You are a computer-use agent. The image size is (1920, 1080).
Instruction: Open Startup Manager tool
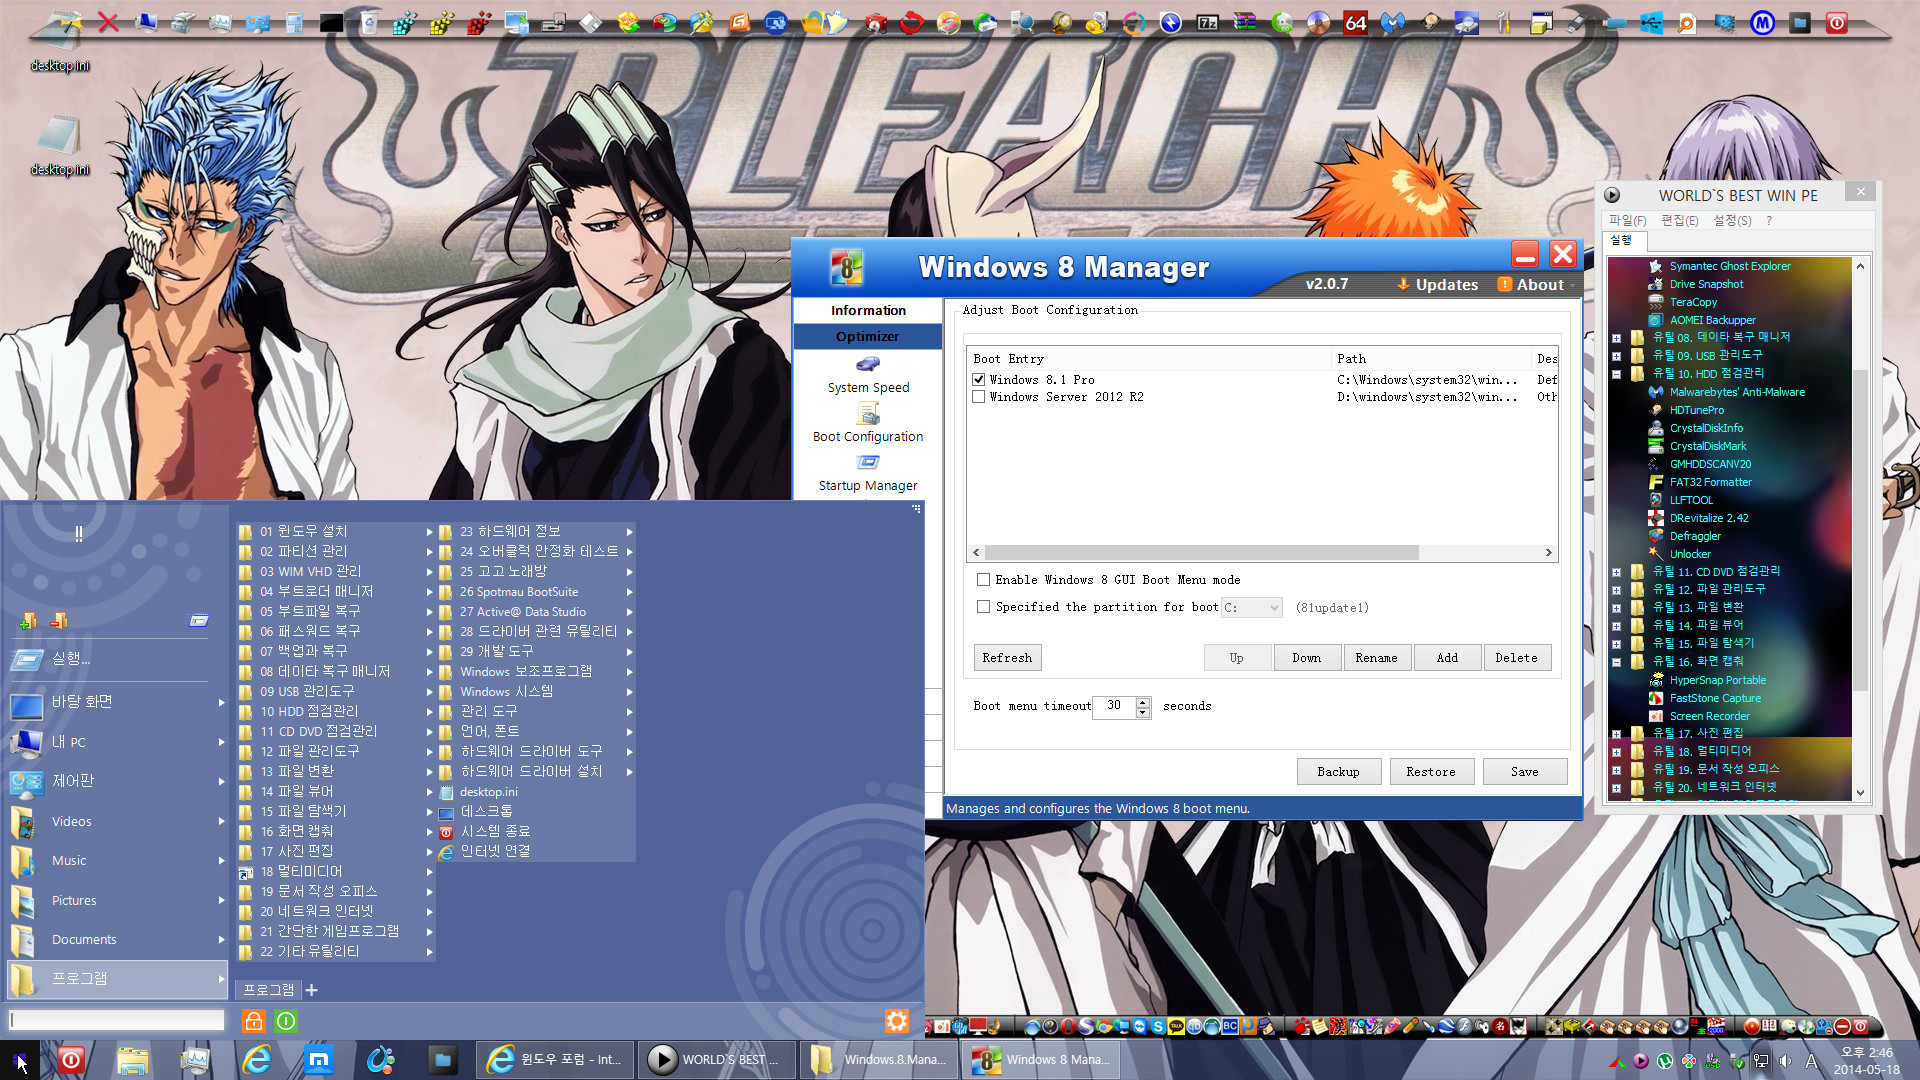868,472
